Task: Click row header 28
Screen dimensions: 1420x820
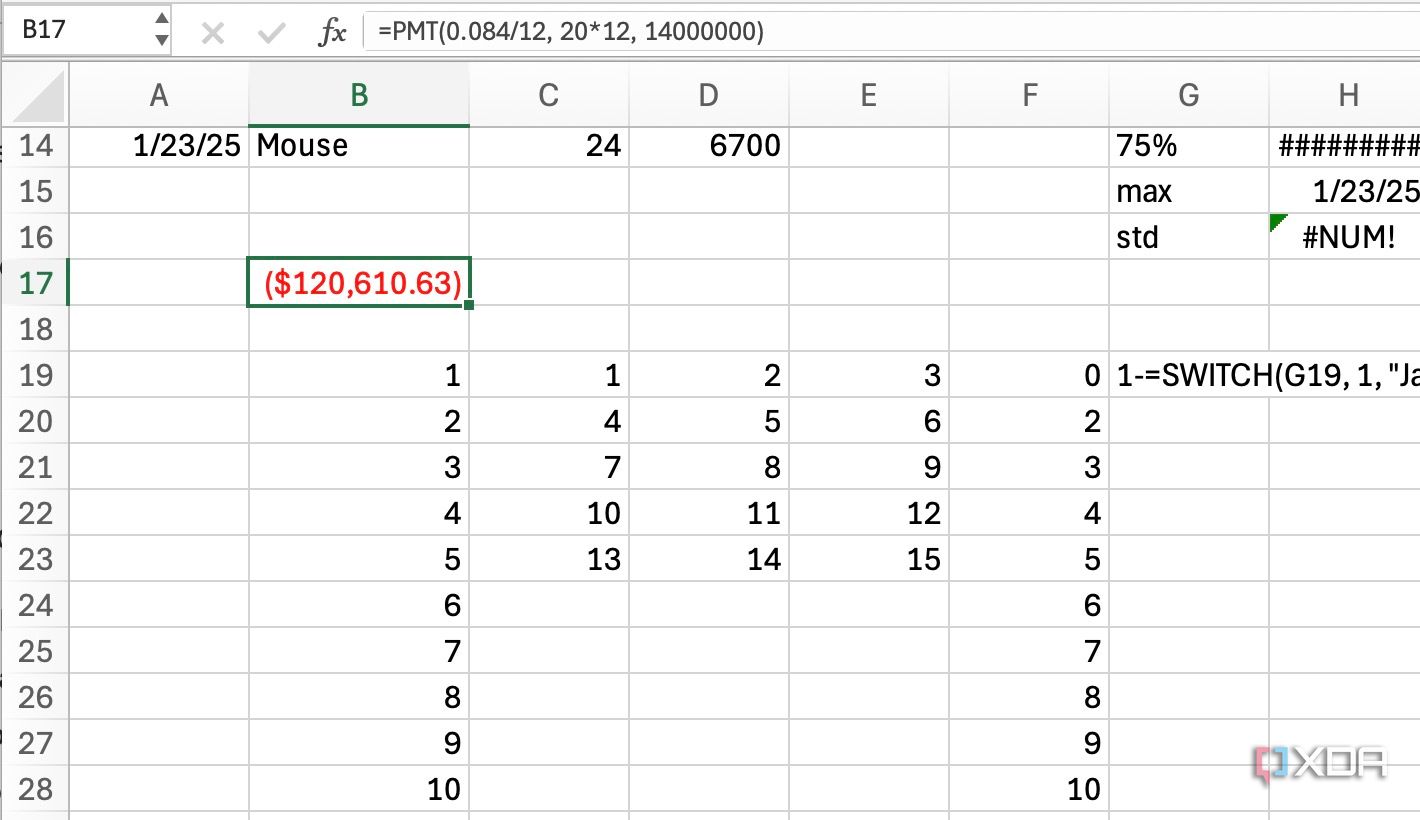Action: tap(35, 789)
